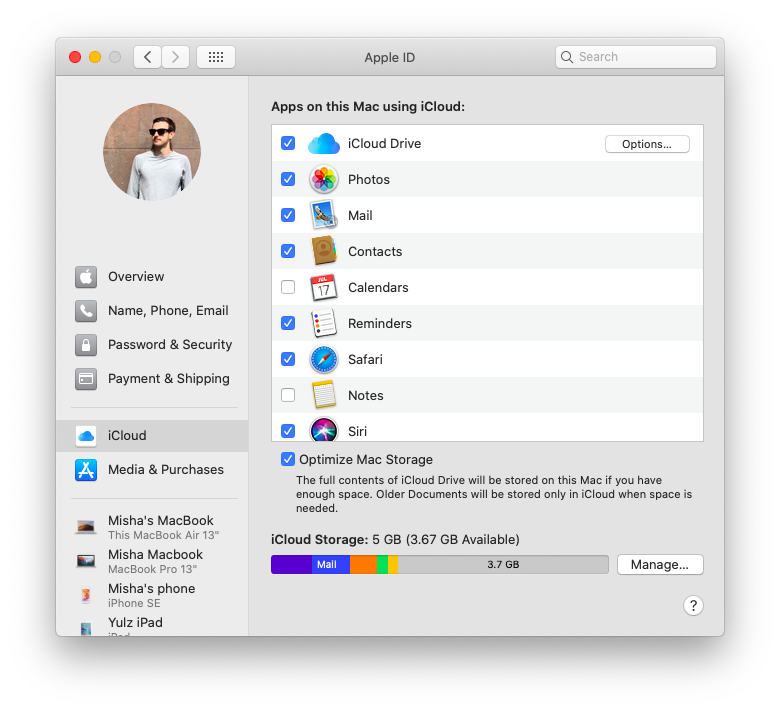Screen dimensions: 780x710
Task: Select Misha's phone iPhone SE device
Action: click(150, 595)
